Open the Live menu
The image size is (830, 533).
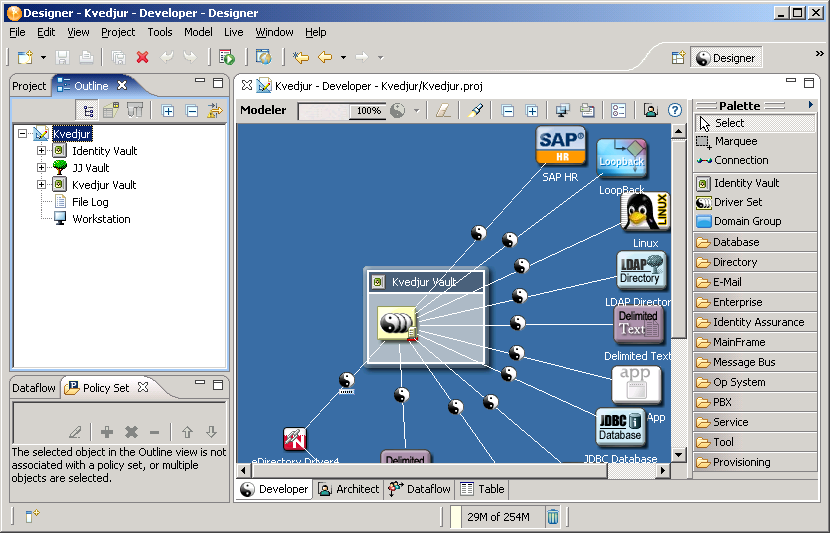coord(233,32)
